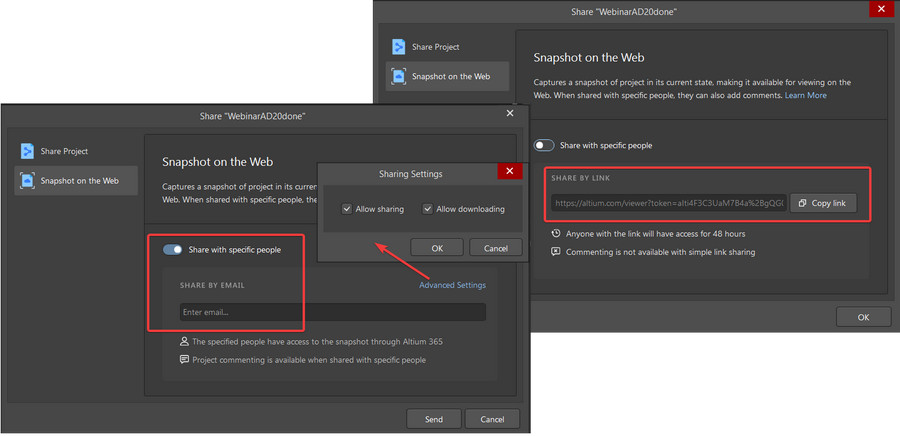Open the Advanced Settings link
This screenshot has height=436, width=900.
coord(452,285)
